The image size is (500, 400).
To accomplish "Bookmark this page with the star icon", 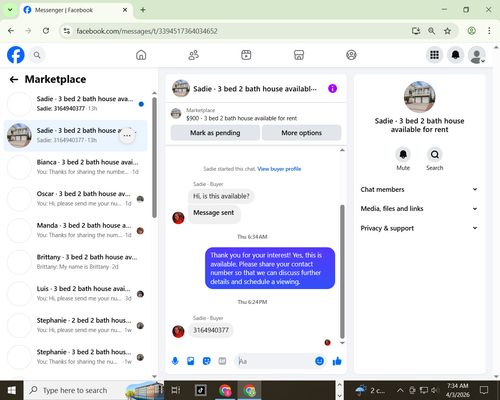I will [x=447, y=31].
